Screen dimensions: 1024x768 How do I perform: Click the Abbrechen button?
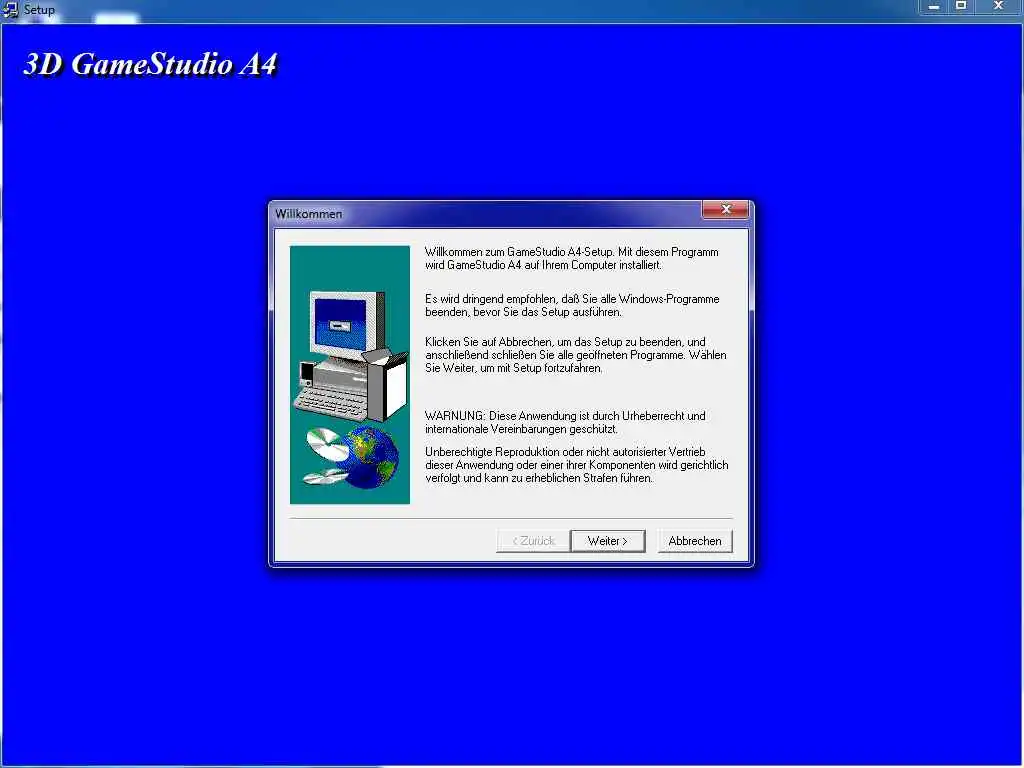tap(695, 541)
